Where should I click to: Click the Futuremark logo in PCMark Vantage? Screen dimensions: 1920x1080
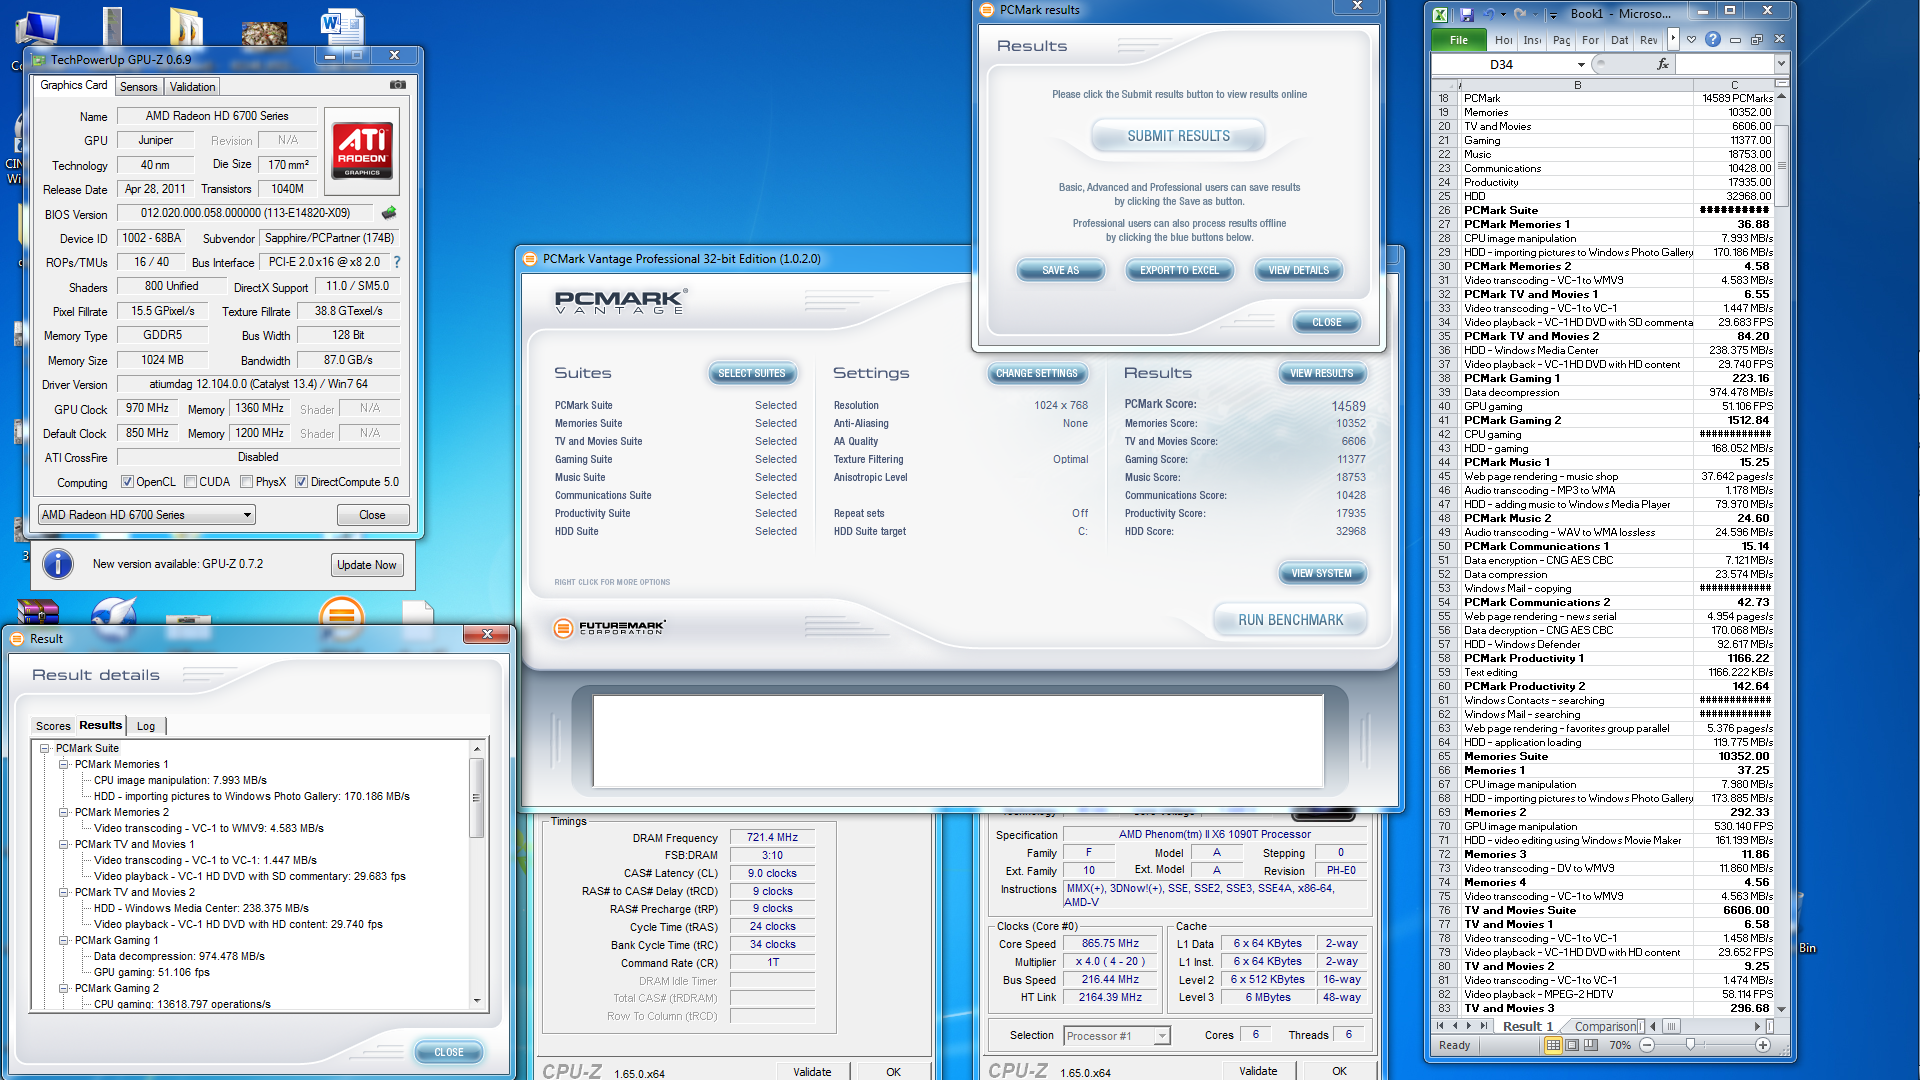[609, 628]
